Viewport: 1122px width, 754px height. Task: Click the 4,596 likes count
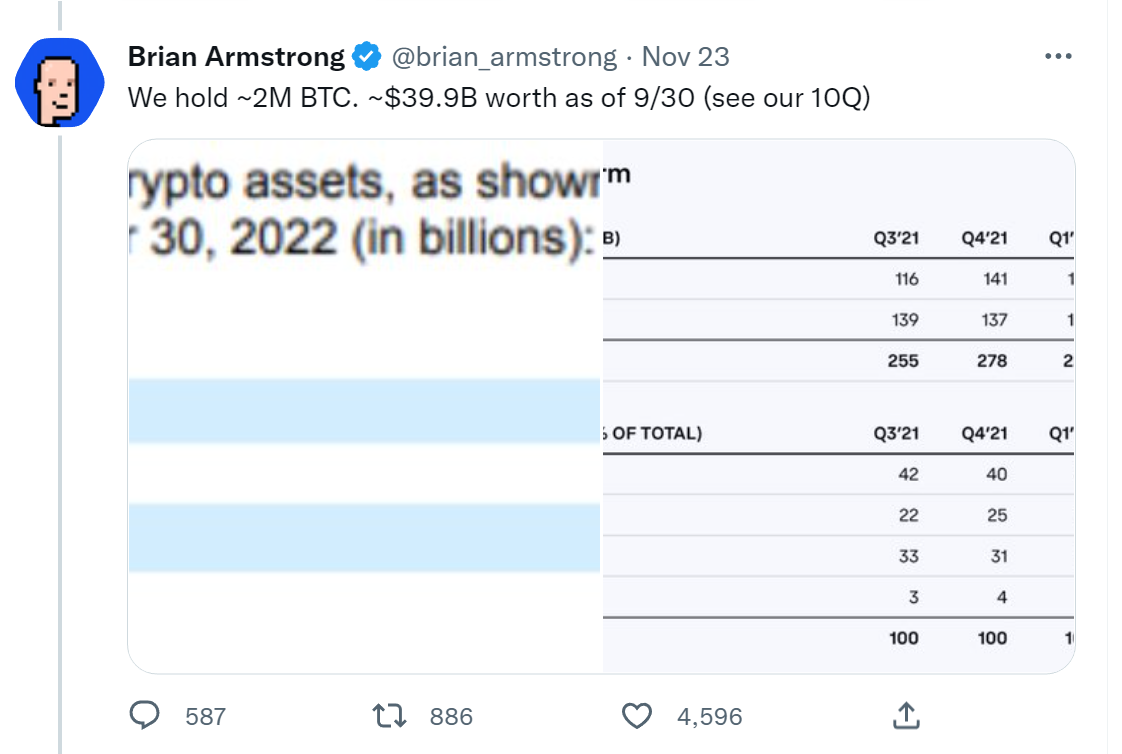(x=710, y=716)
